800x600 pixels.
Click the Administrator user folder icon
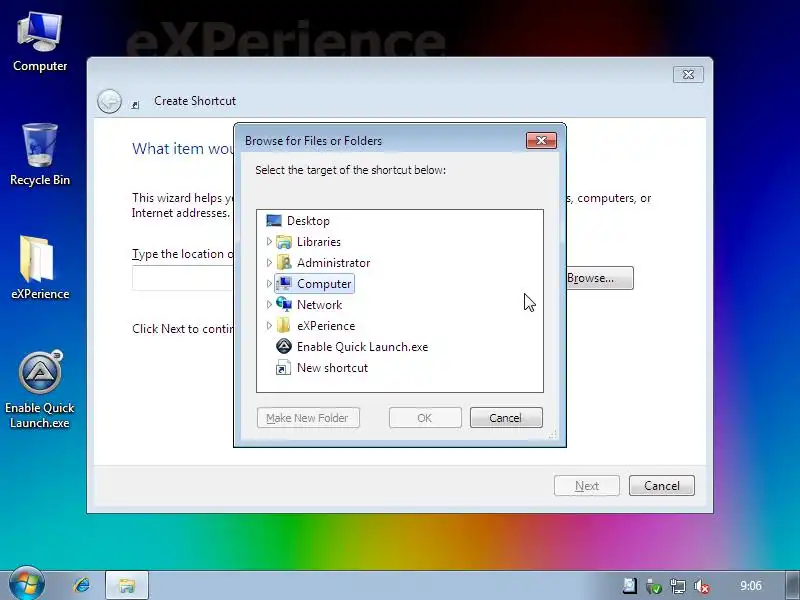(x=284, y=263)
